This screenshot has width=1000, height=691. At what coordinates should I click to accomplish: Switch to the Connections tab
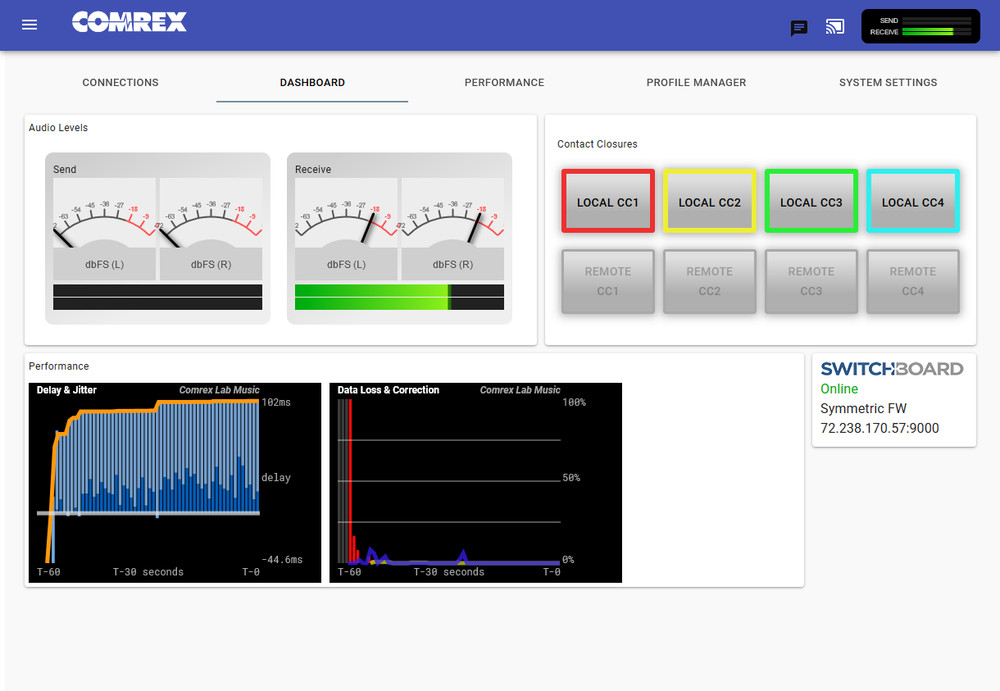120,83
